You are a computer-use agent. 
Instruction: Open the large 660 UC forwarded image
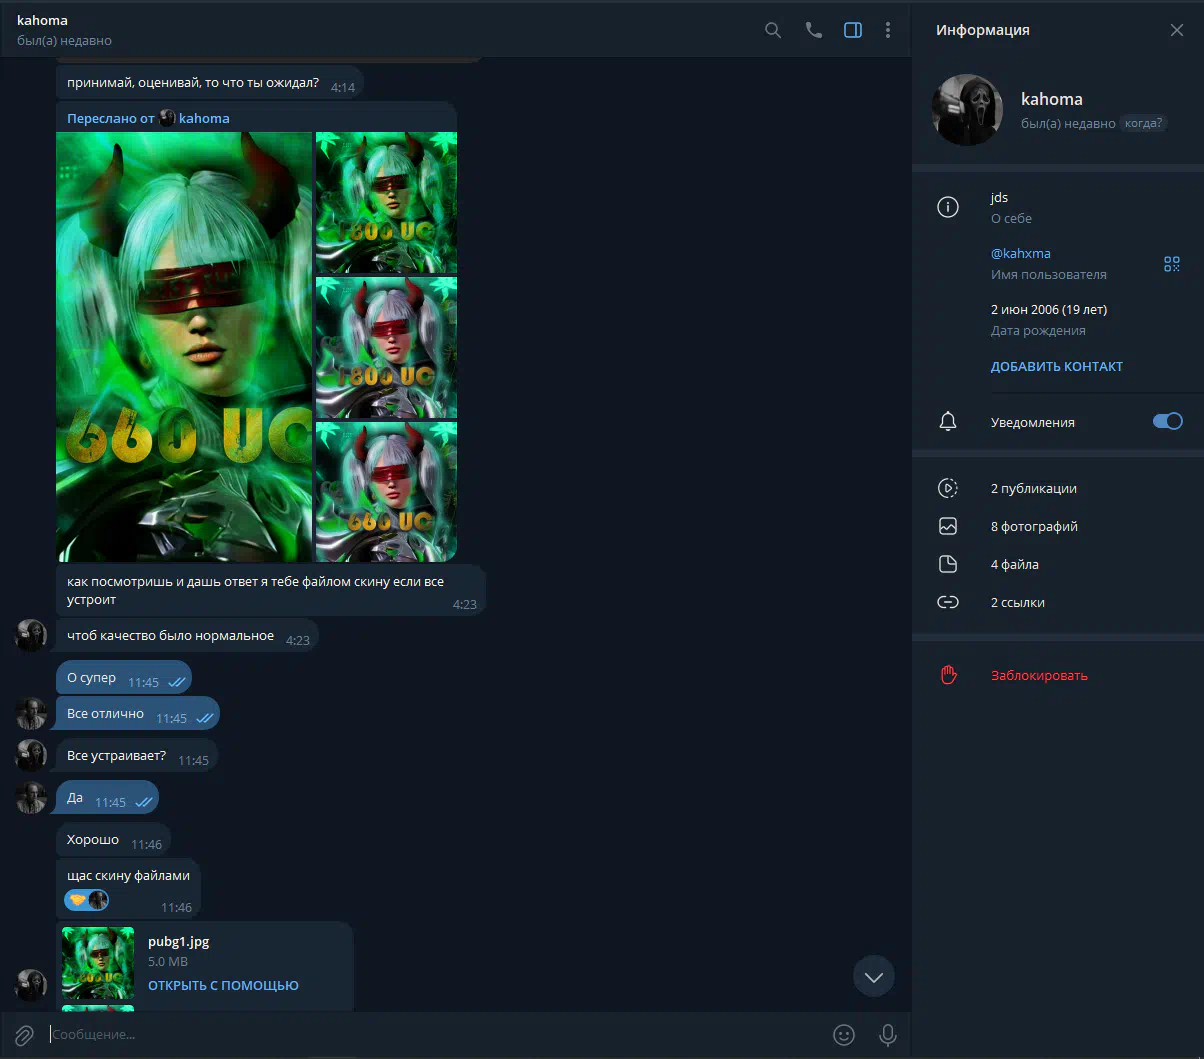point(184,347)
